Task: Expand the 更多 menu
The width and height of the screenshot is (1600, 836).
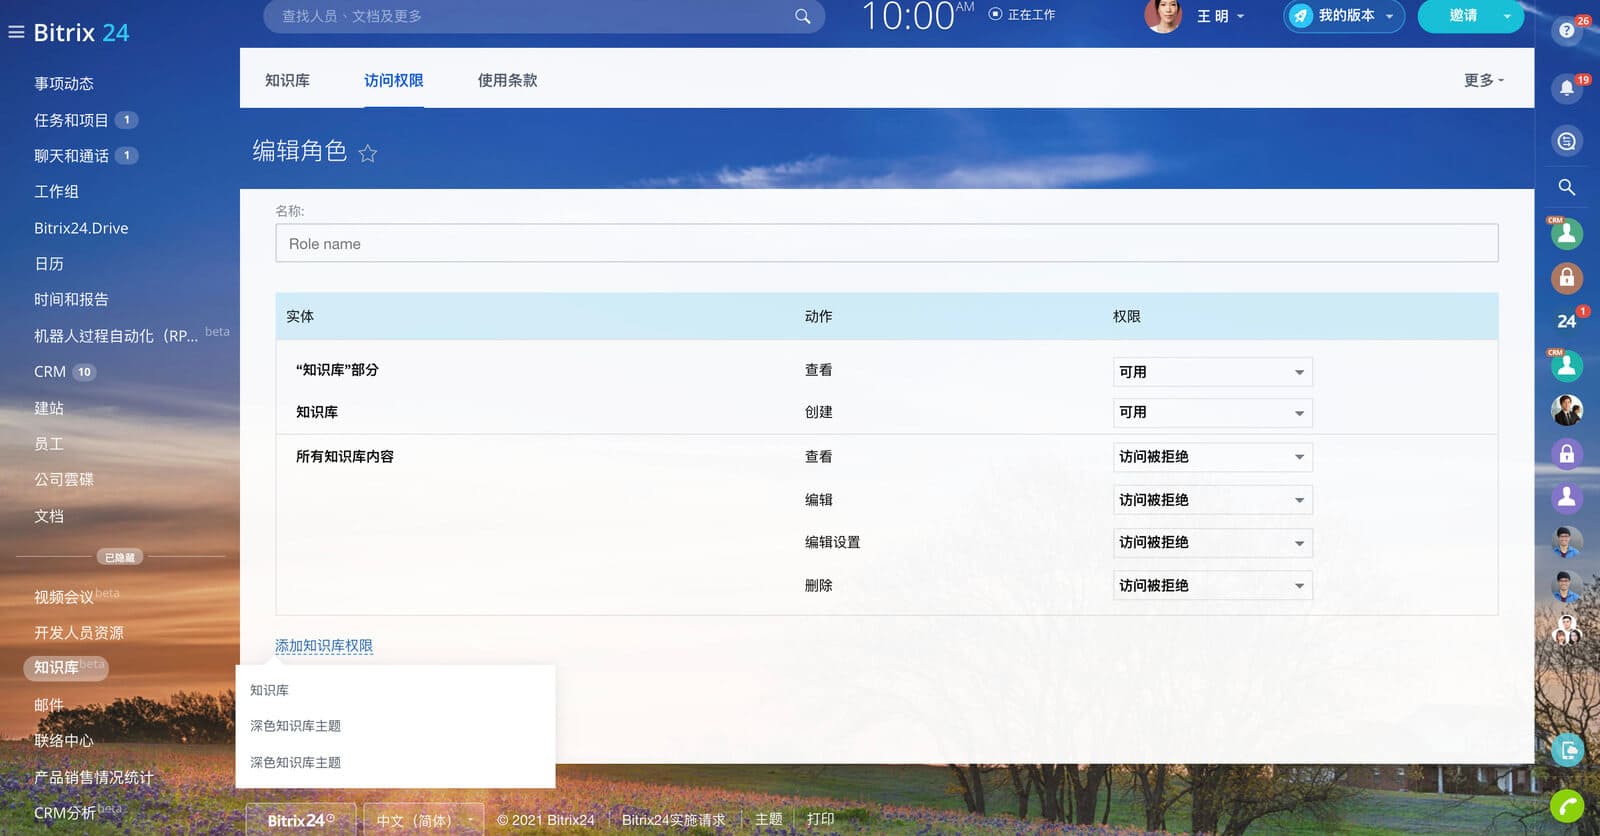Action: coord(1484,80)
